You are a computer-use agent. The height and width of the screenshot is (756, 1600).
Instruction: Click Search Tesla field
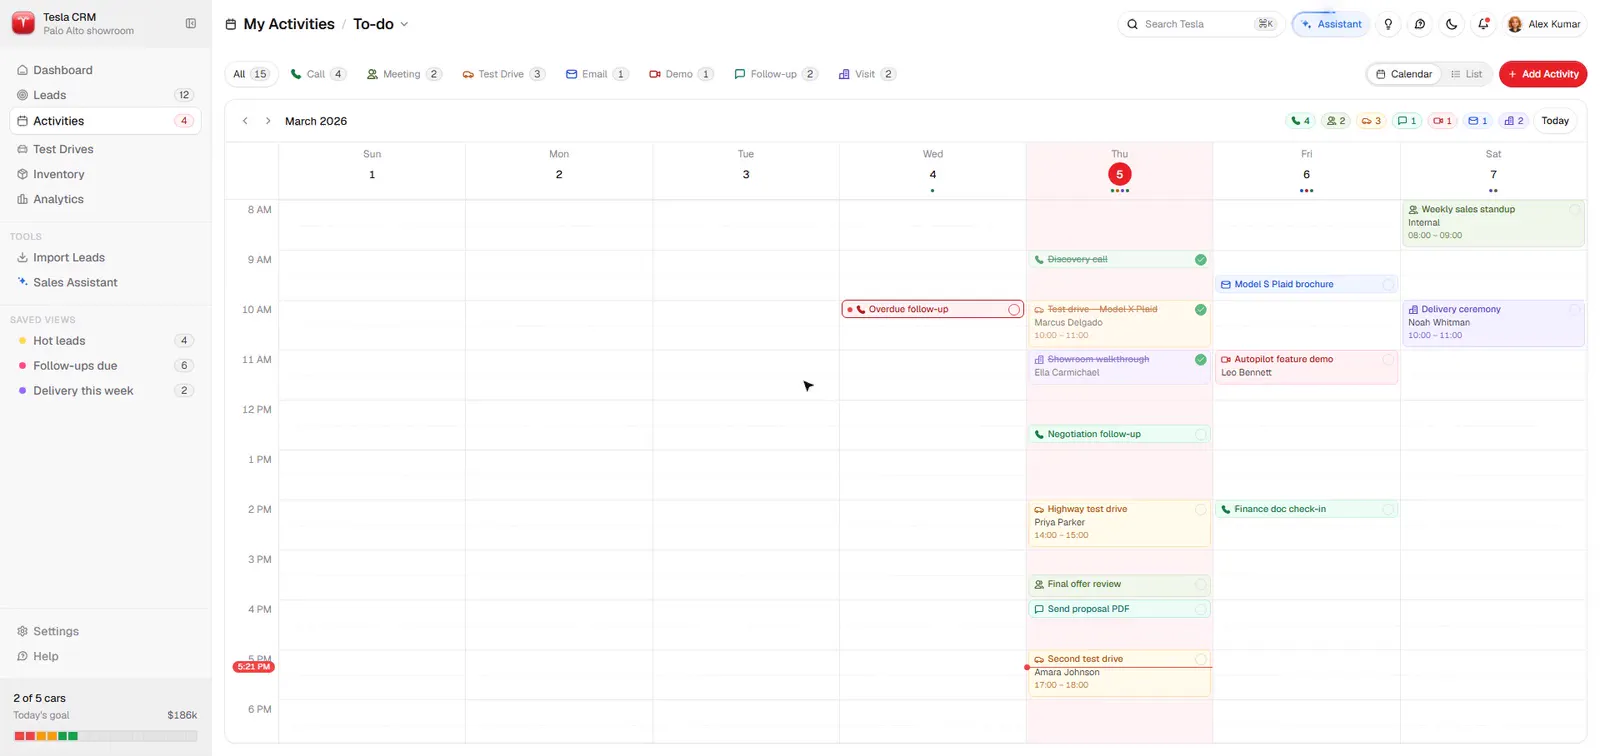click(x=1200, y=24)
